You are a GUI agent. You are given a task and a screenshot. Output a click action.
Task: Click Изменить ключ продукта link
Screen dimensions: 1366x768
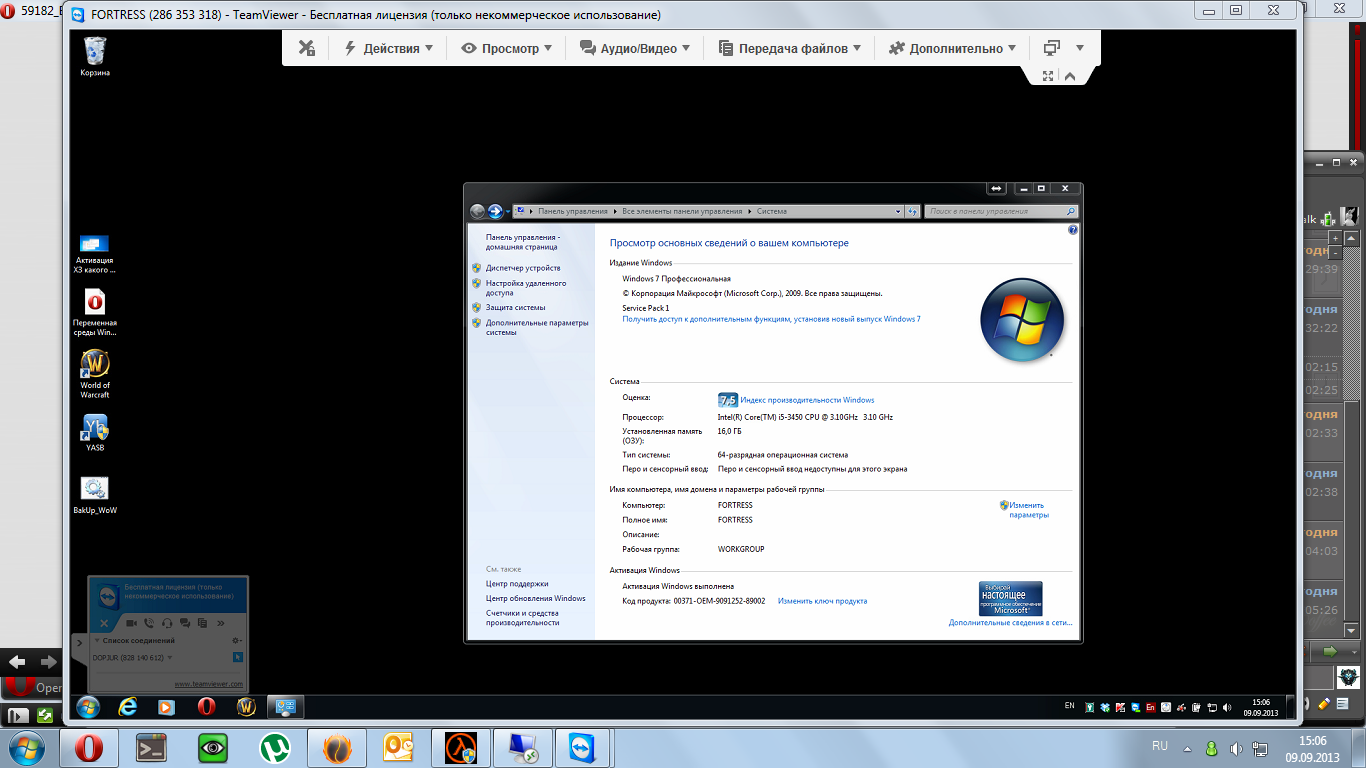coord(822,601)
